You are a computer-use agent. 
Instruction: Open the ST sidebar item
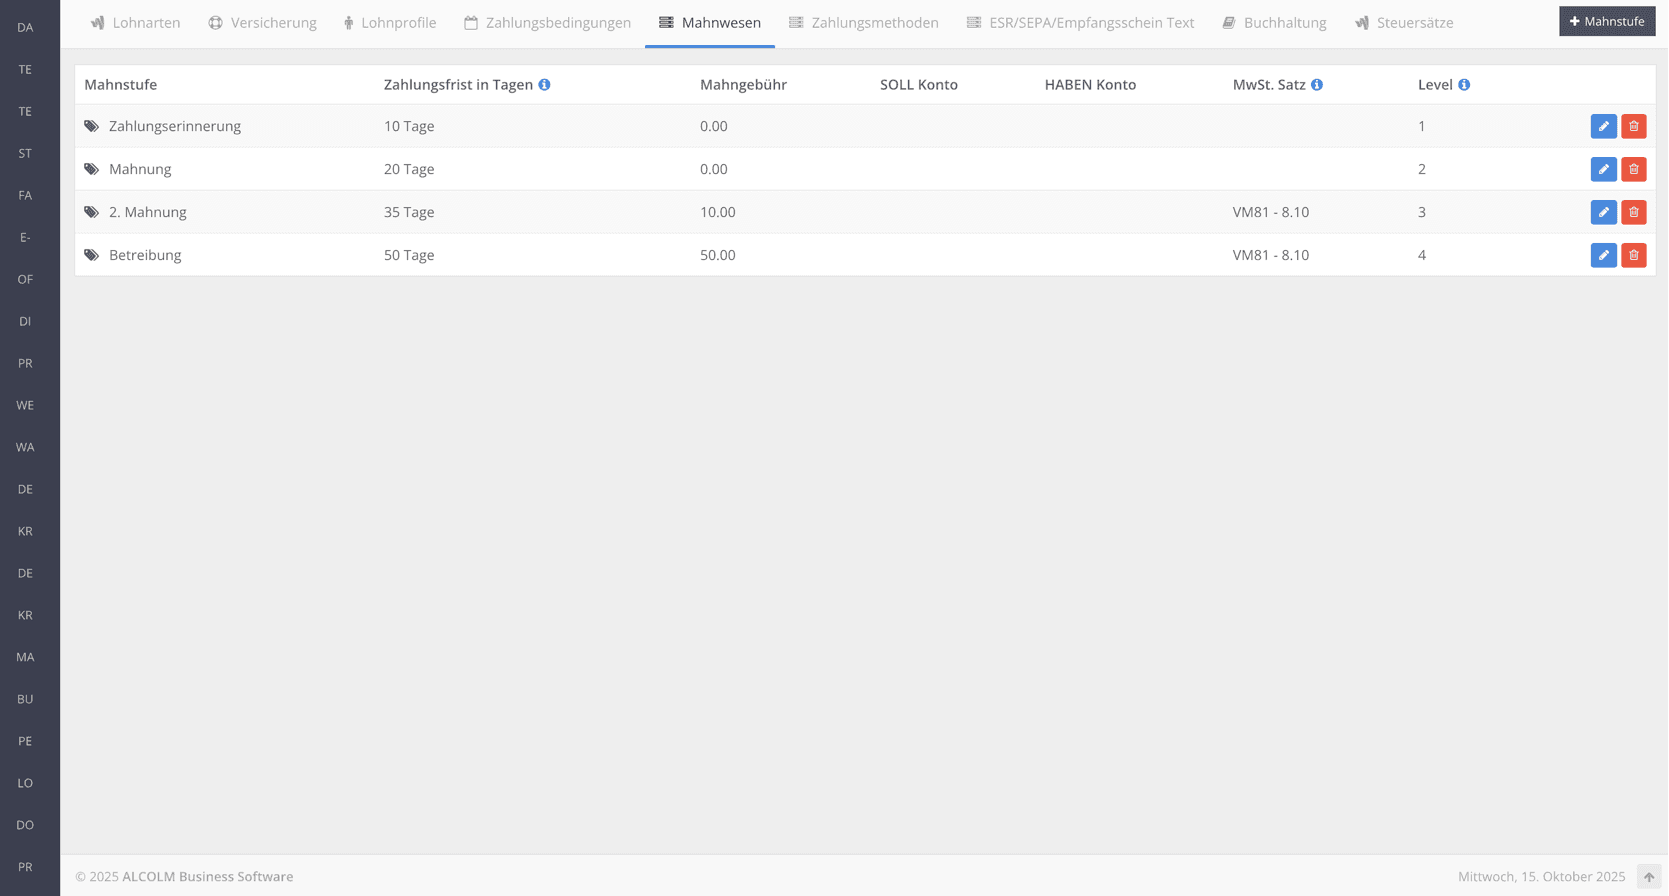coord(25,153)
